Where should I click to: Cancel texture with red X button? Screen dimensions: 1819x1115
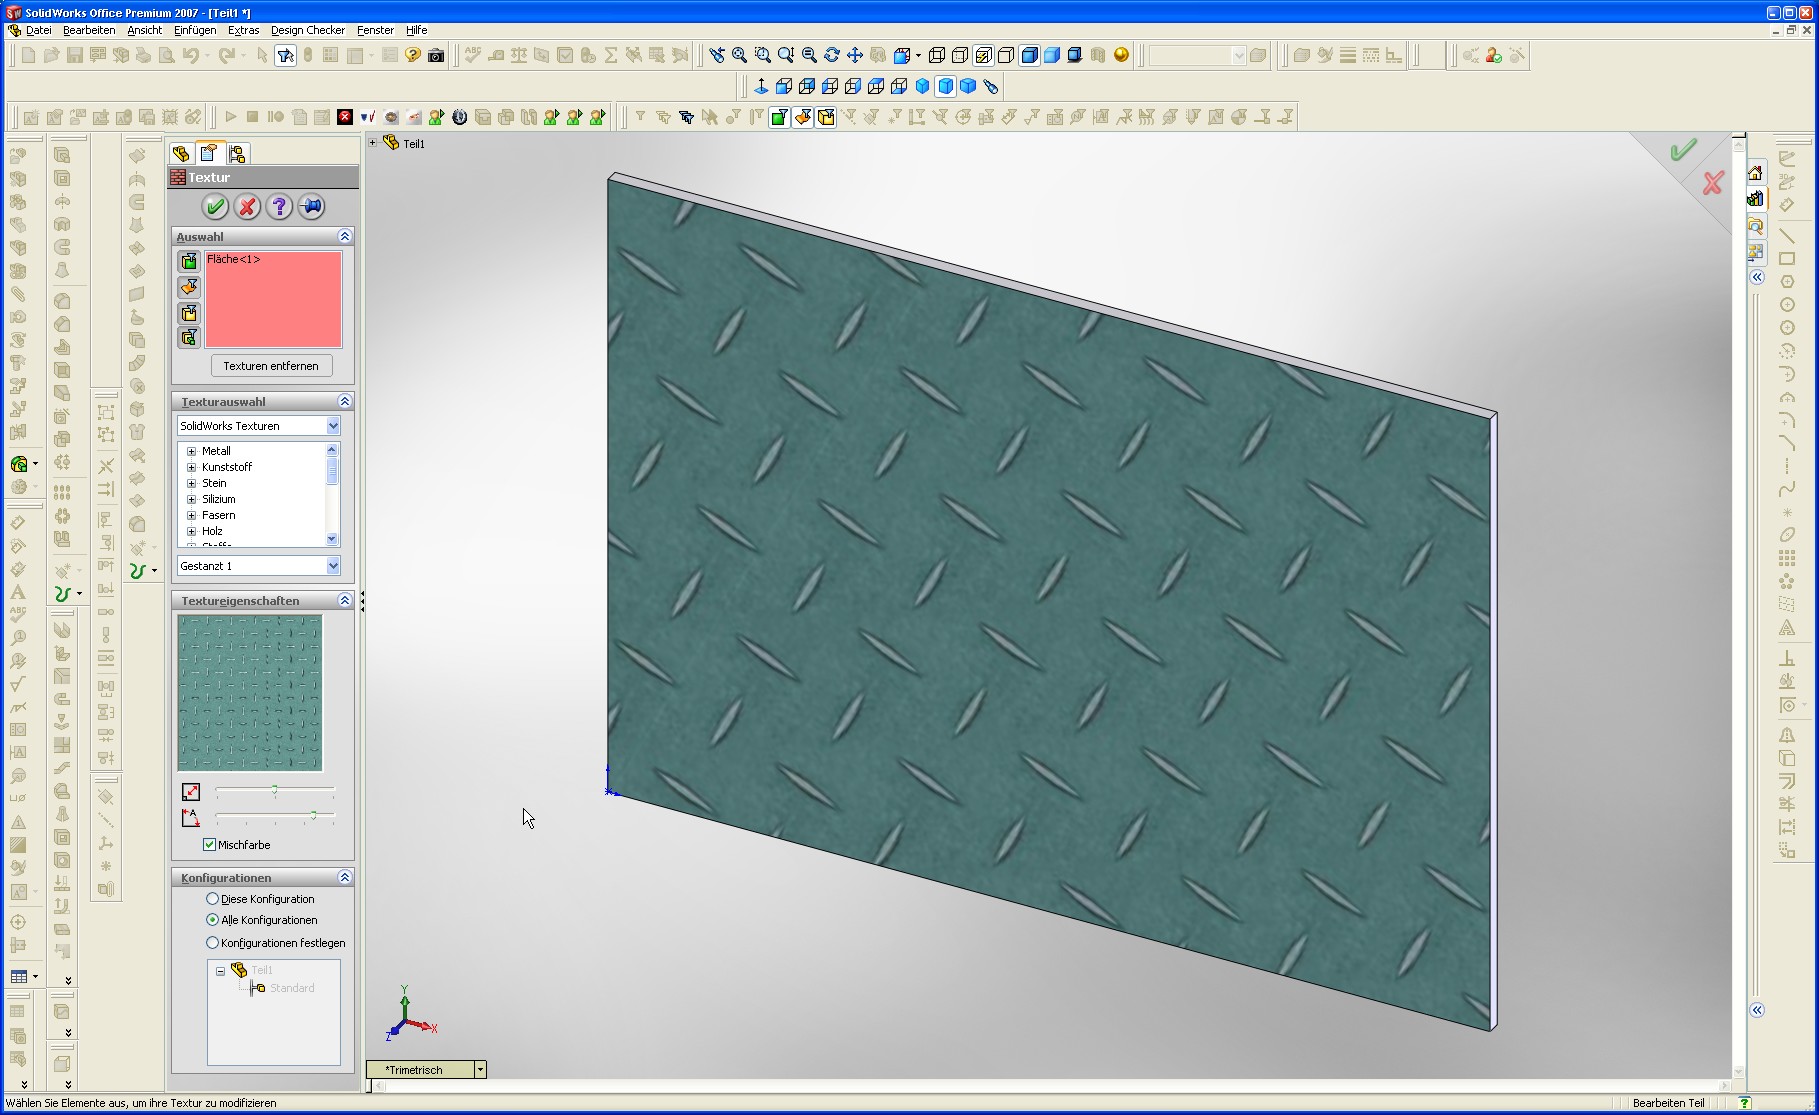(247, 207)
